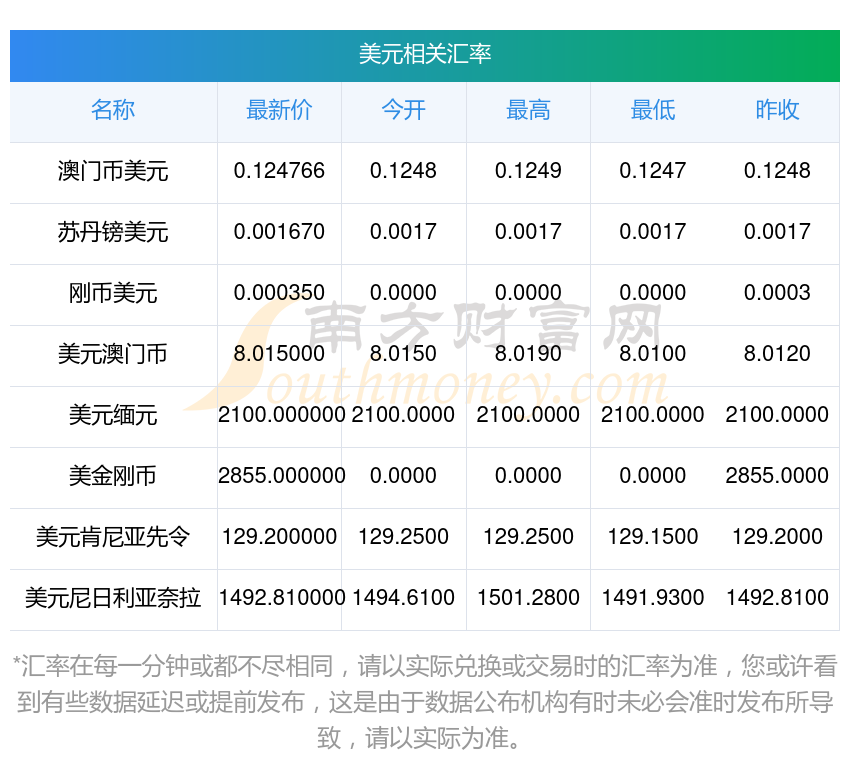Click 美元尼日利亚奈拉 previous close 1492.8100

tap(777, 597)
